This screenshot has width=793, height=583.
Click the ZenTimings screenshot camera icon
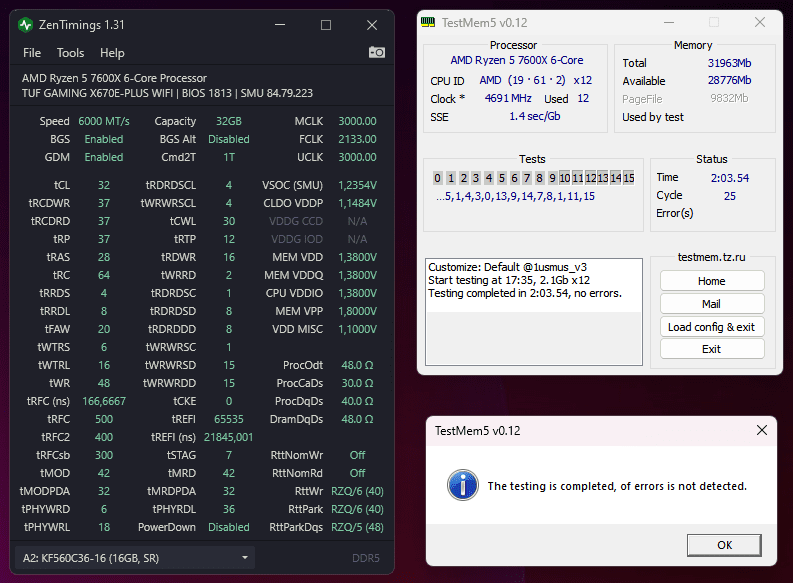click(377, 52)
